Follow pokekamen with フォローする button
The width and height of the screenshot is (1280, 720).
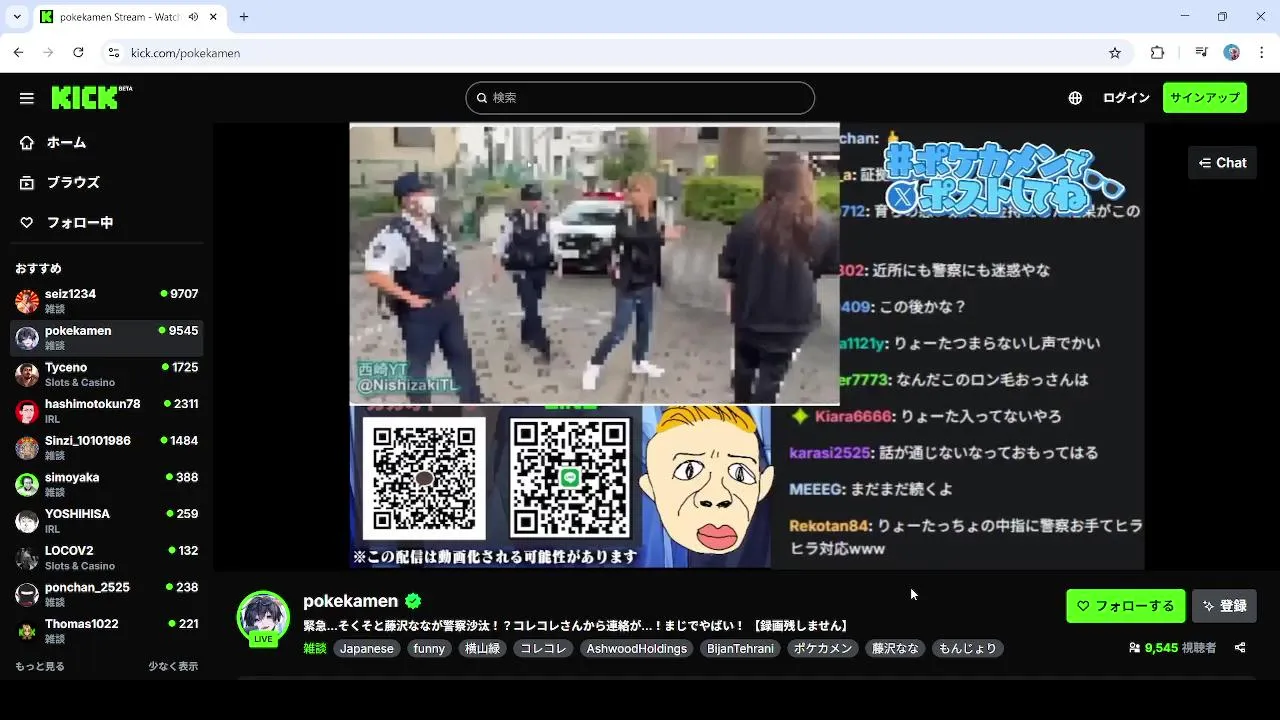1126,606
